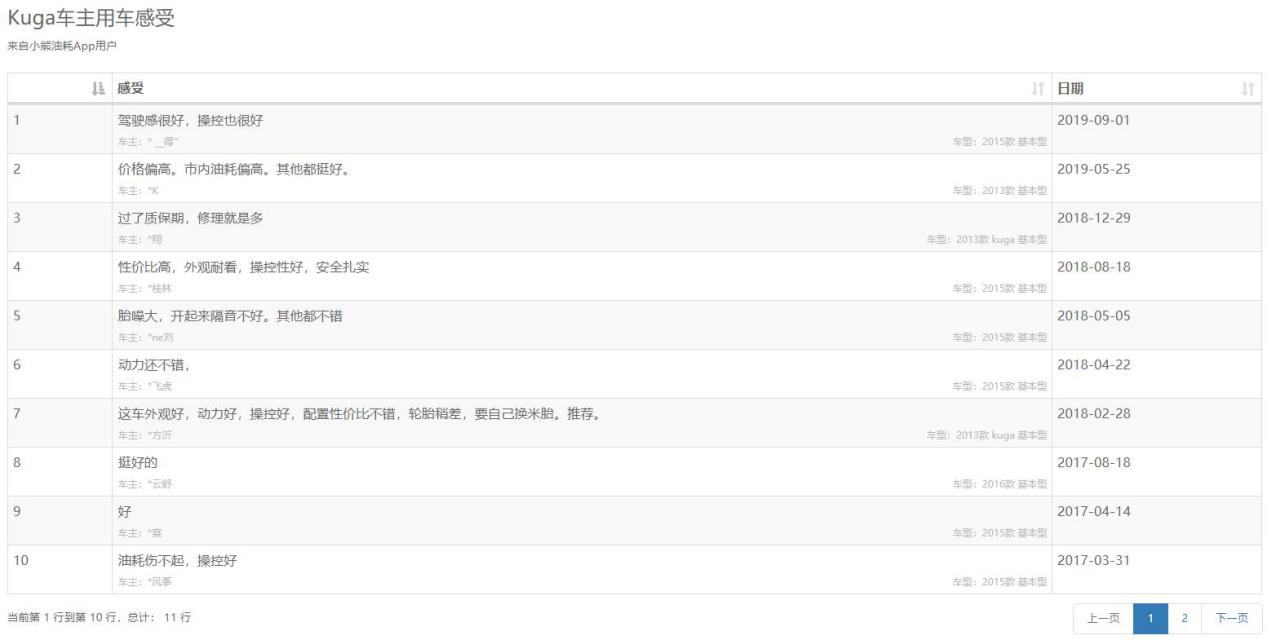Click the date 2018-02-28
The height and width of the screenshot is (640, 1267).
coord(1094,414)
